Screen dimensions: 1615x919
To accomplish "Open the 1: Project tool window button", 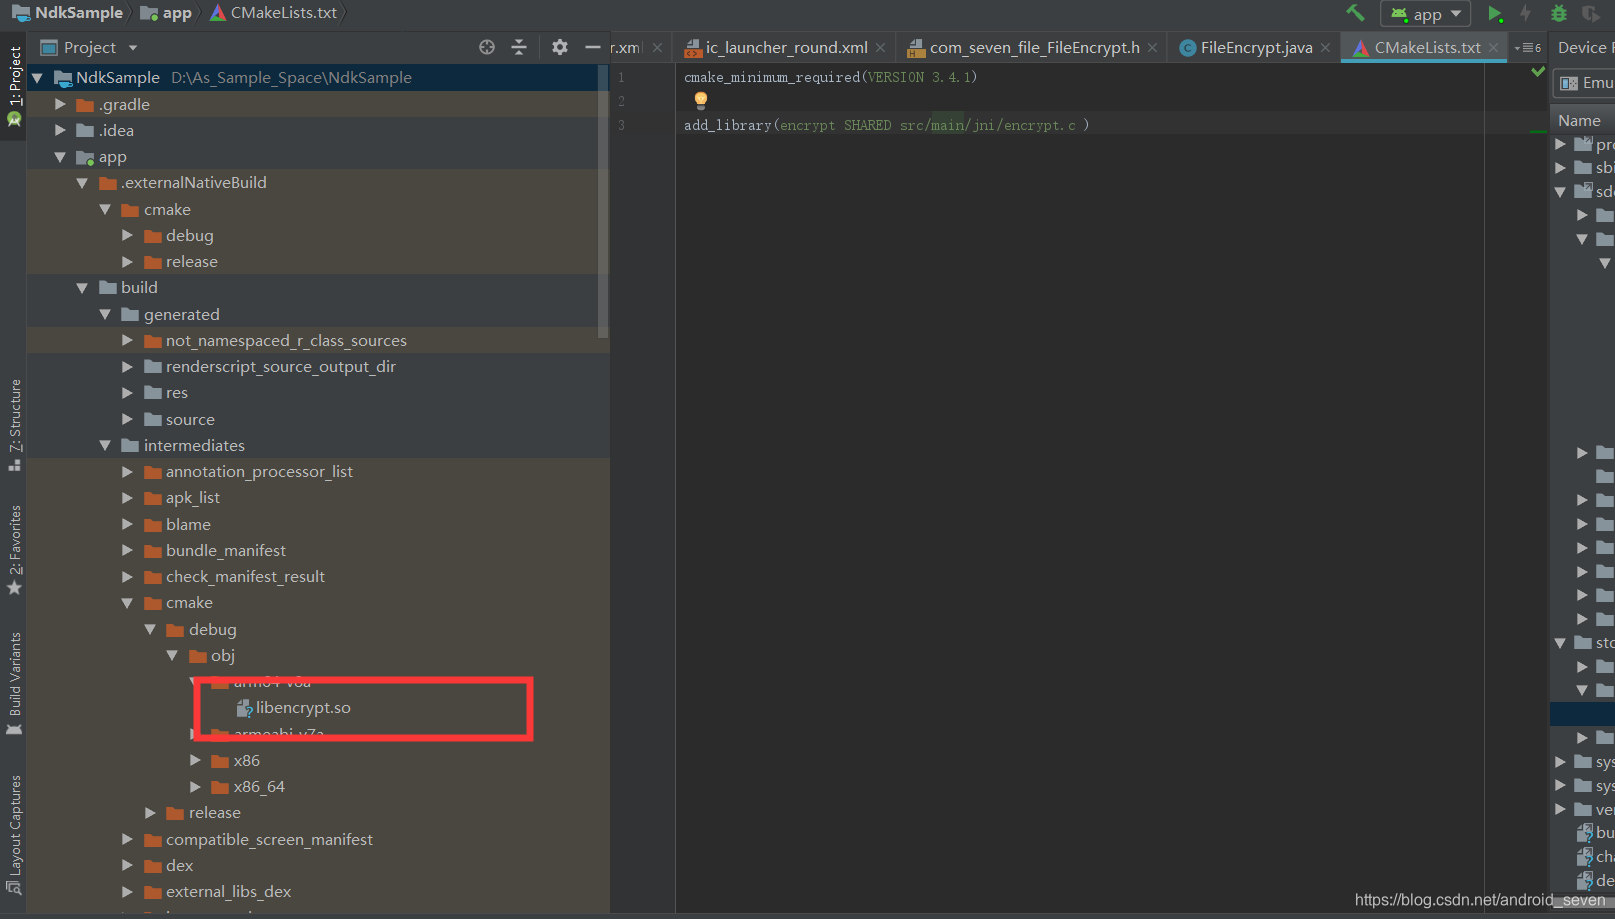I will pos(14,86).
